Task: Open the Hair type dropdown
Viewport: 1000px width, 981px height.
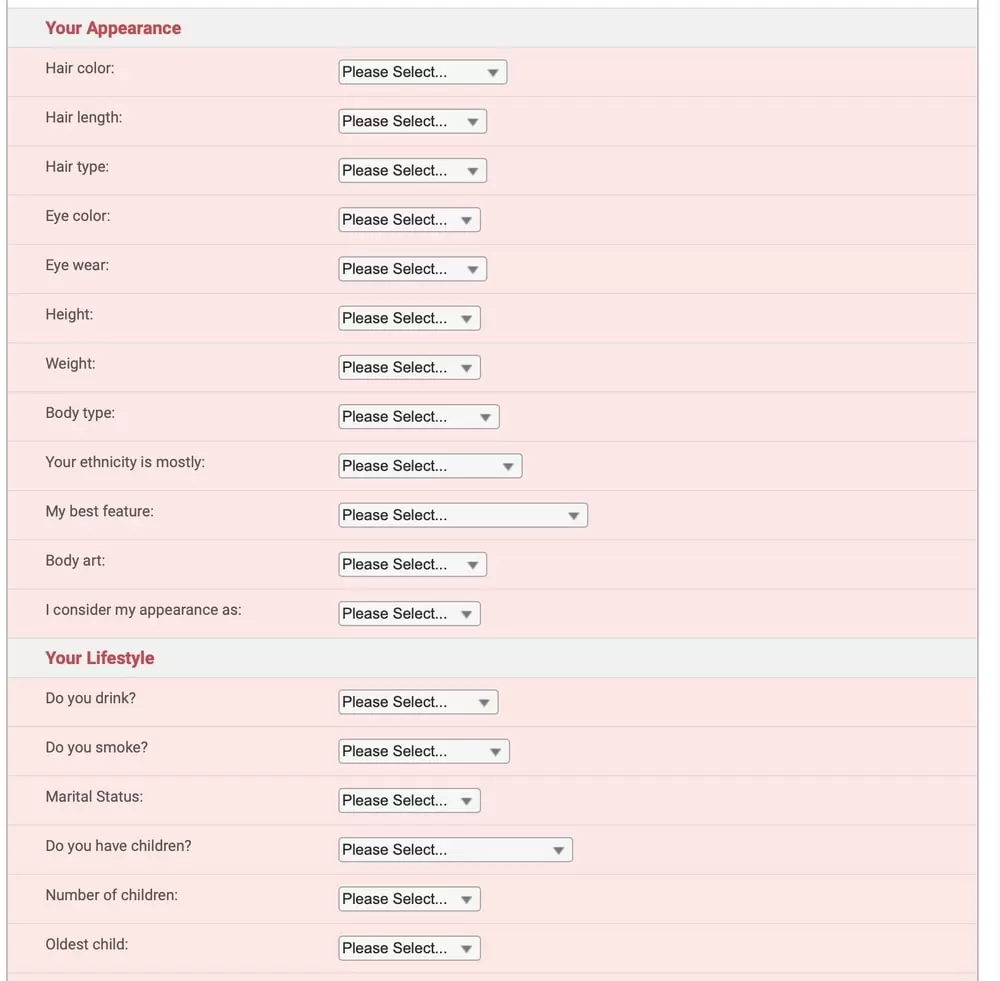Action: 412,171
